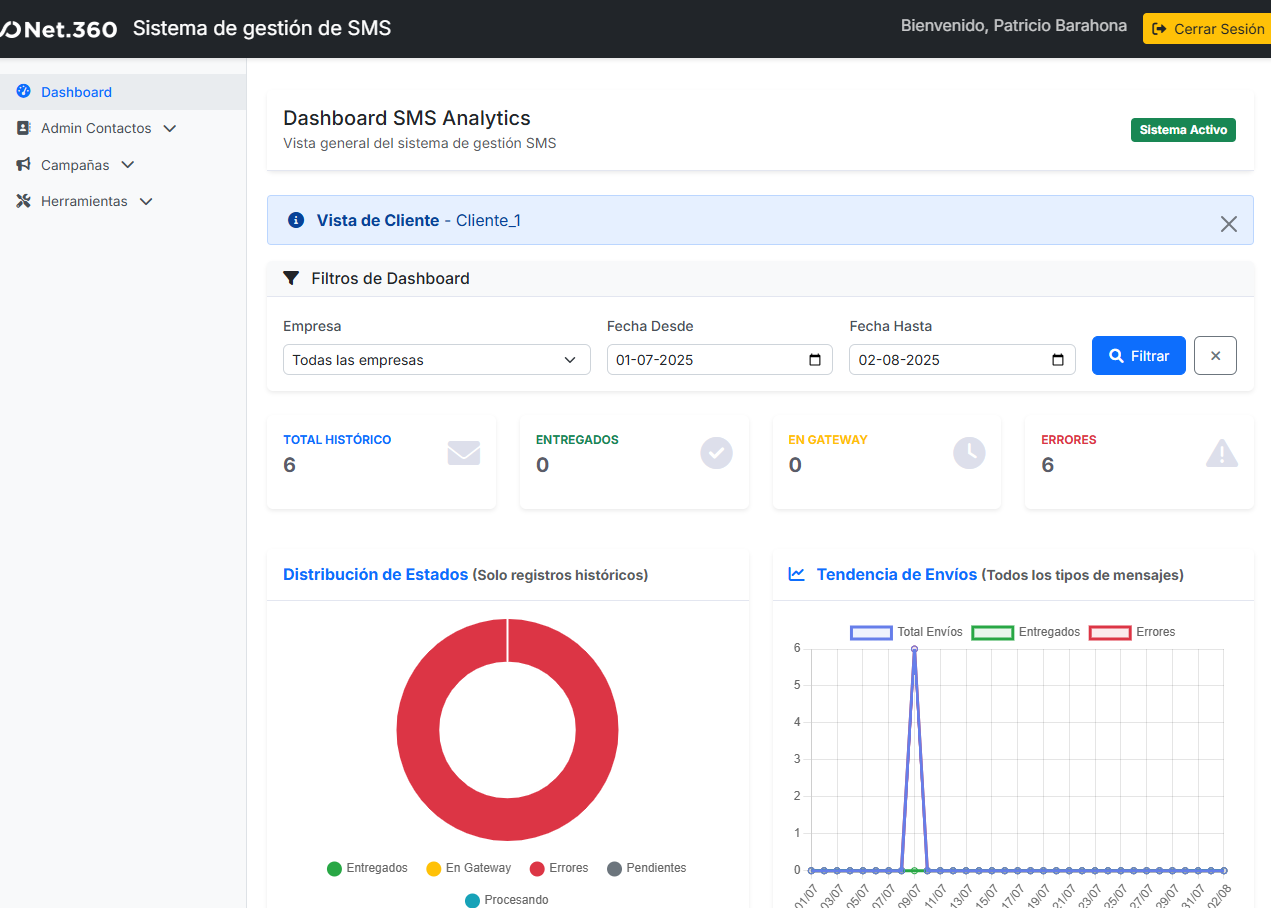Click the info icon beside Vista de Cliente

296,220
